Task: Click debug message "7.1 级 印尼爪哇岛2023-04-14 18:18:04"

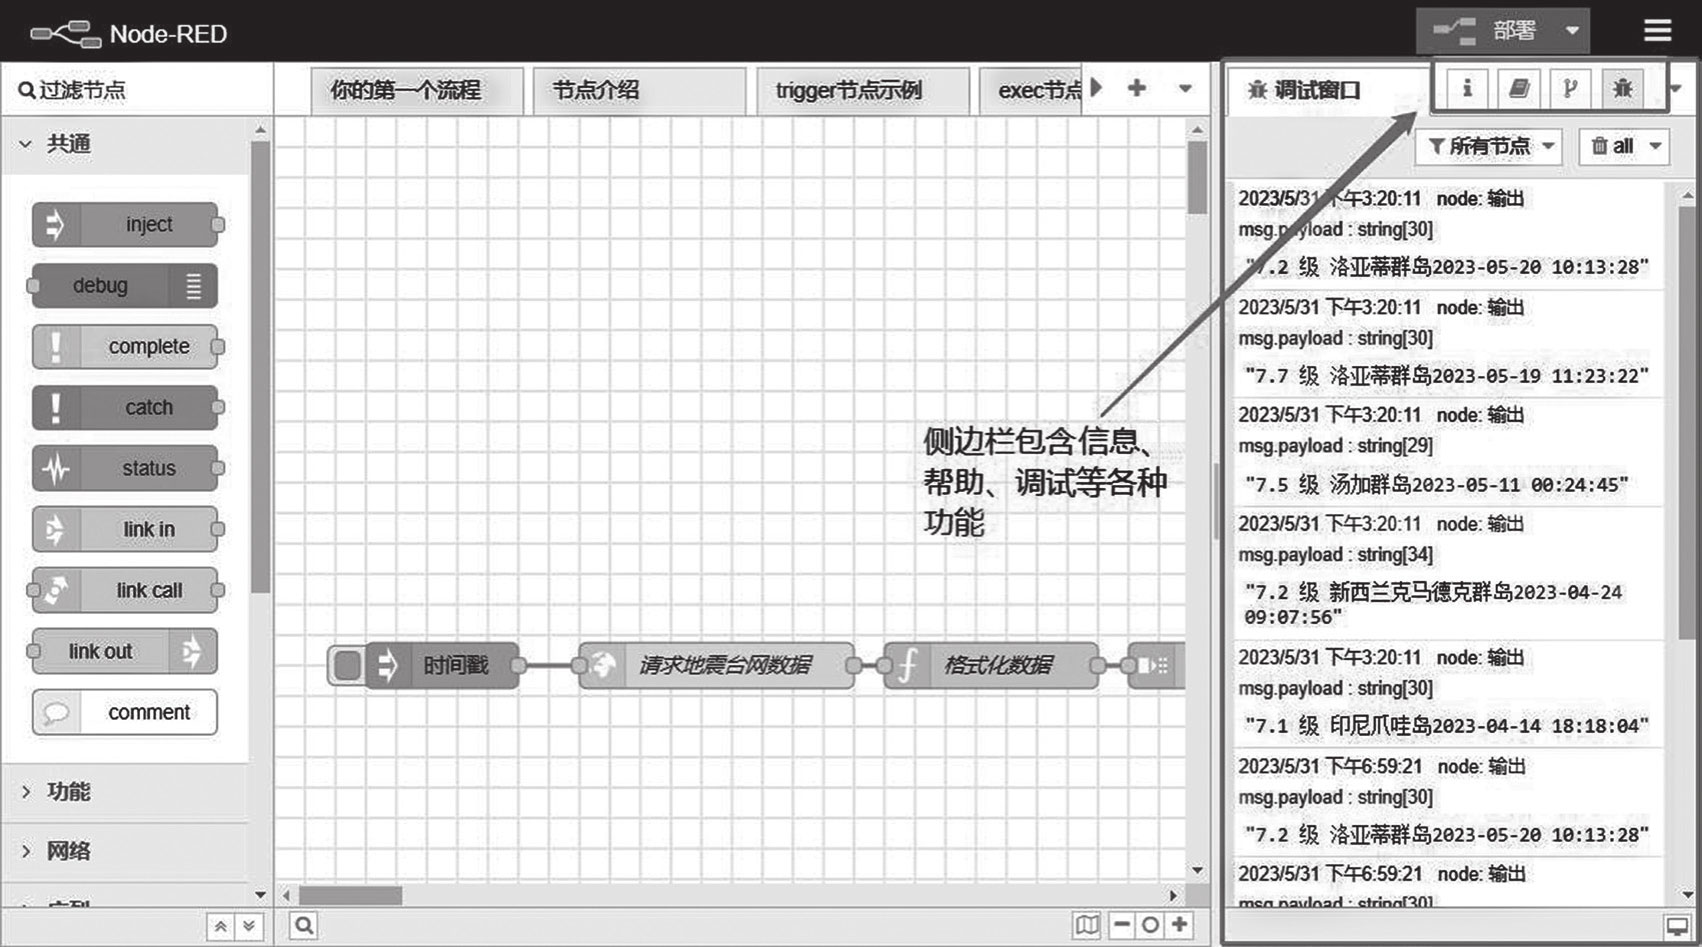Action: [x=1447, y=726]
